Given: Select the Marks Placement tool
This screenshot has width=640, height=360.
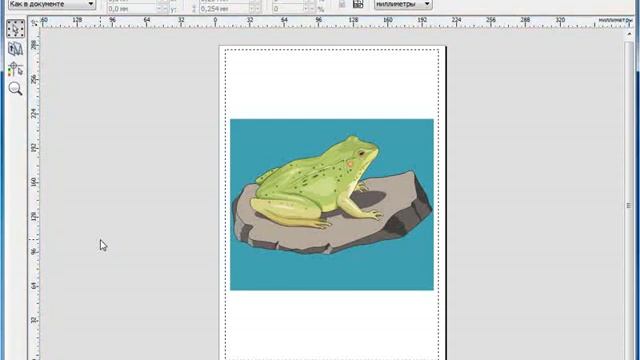Looking at the screenshot, I should click(x=16, y=69).
